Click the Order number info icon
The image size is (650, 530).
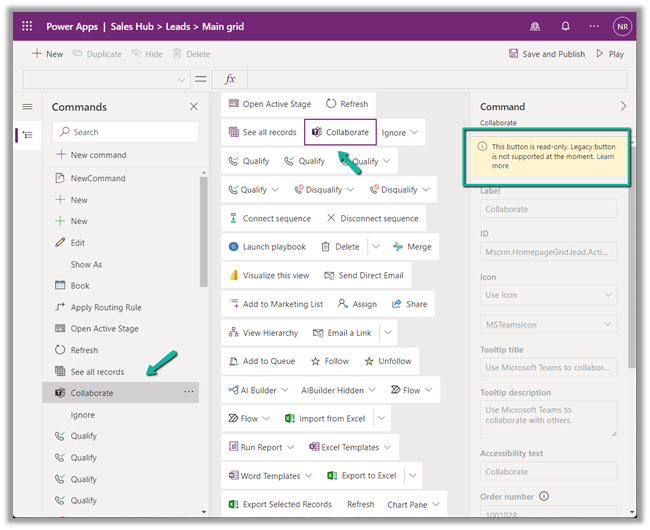(x=544, y=496)
